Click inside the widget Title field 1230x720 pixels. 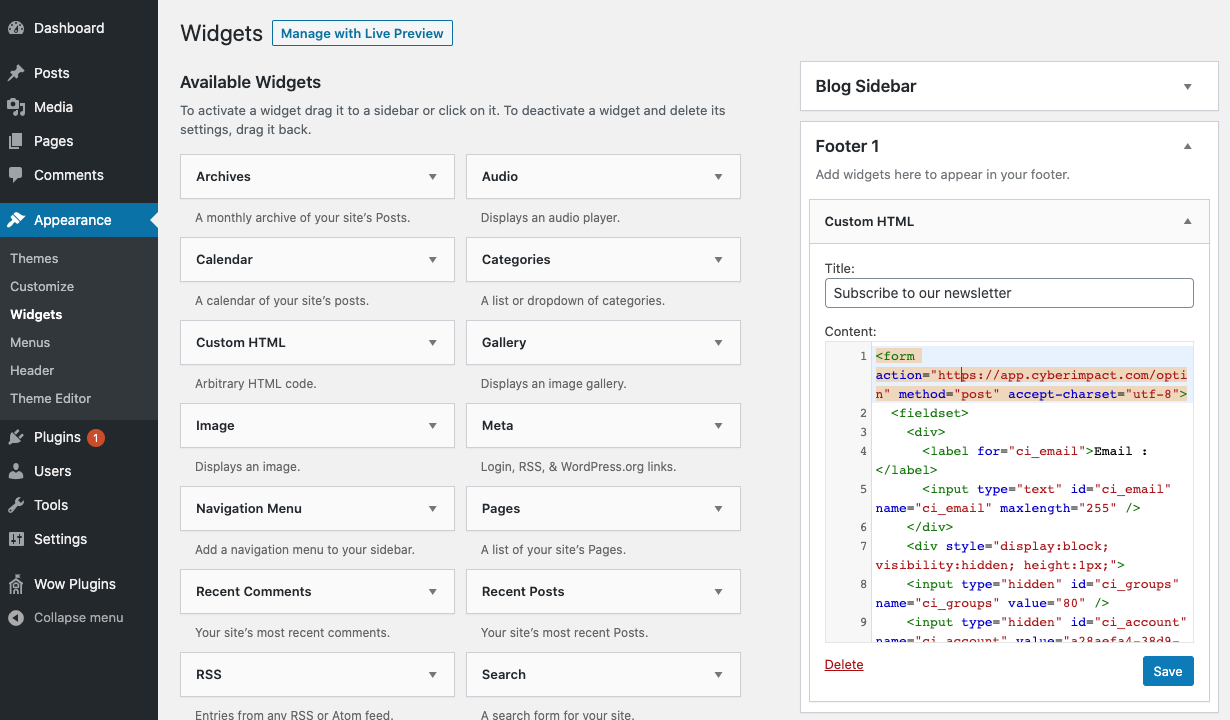click(x=1008, y=293)
